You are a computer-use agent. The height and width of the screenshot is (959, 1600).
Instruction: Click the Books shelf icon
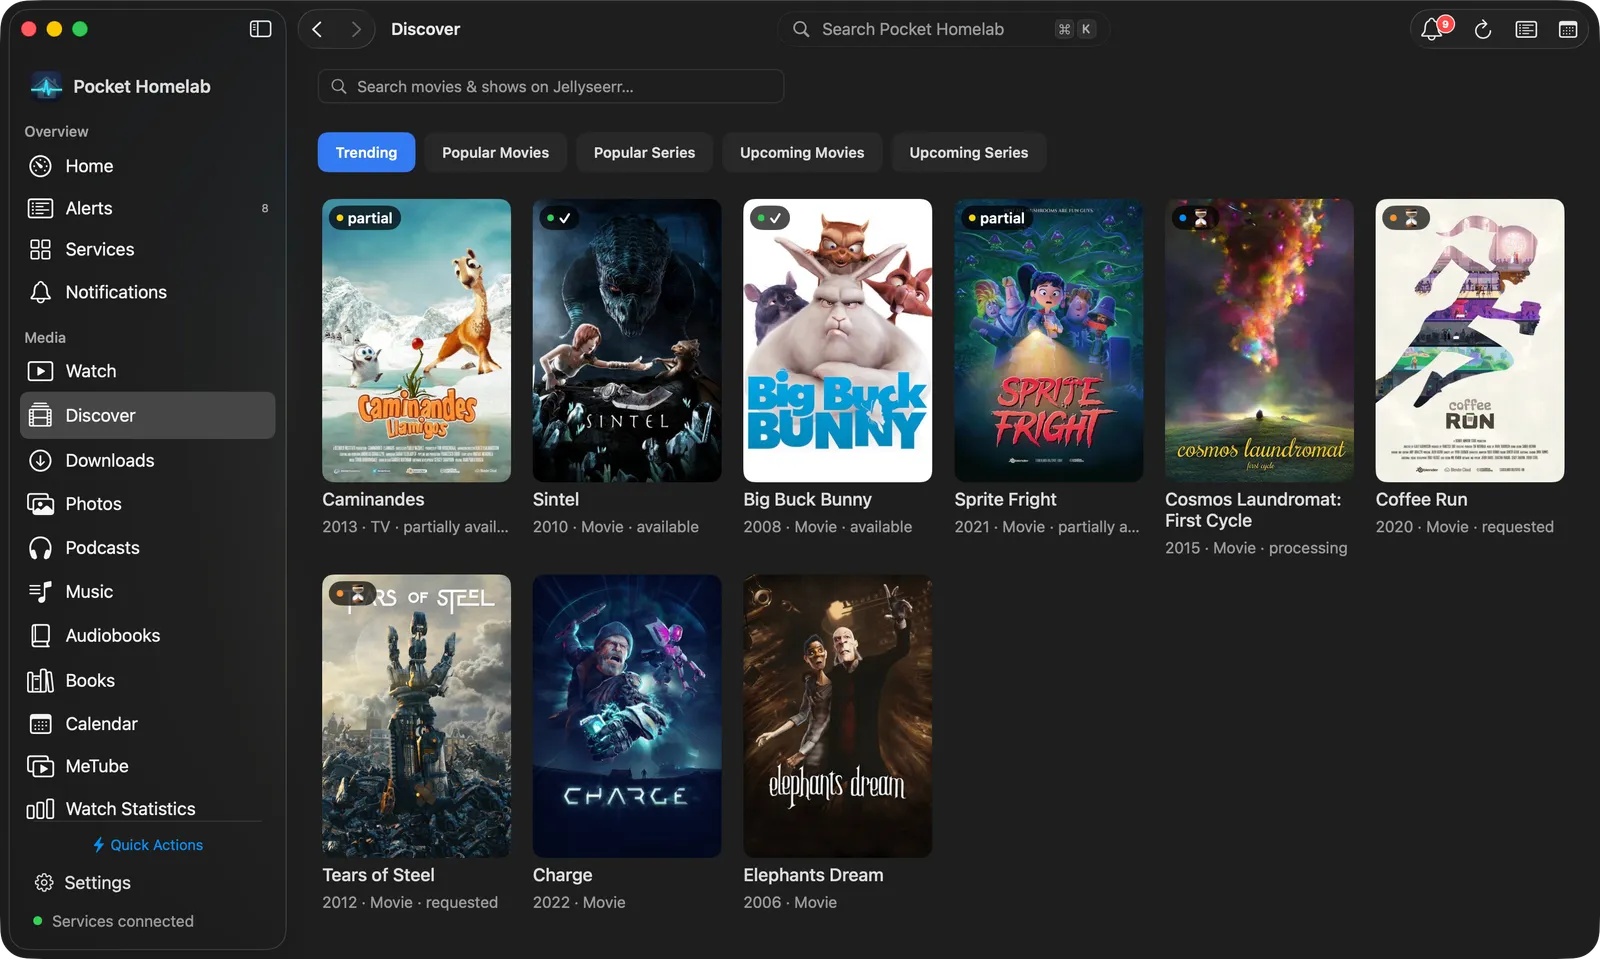(x=40, y=681)
